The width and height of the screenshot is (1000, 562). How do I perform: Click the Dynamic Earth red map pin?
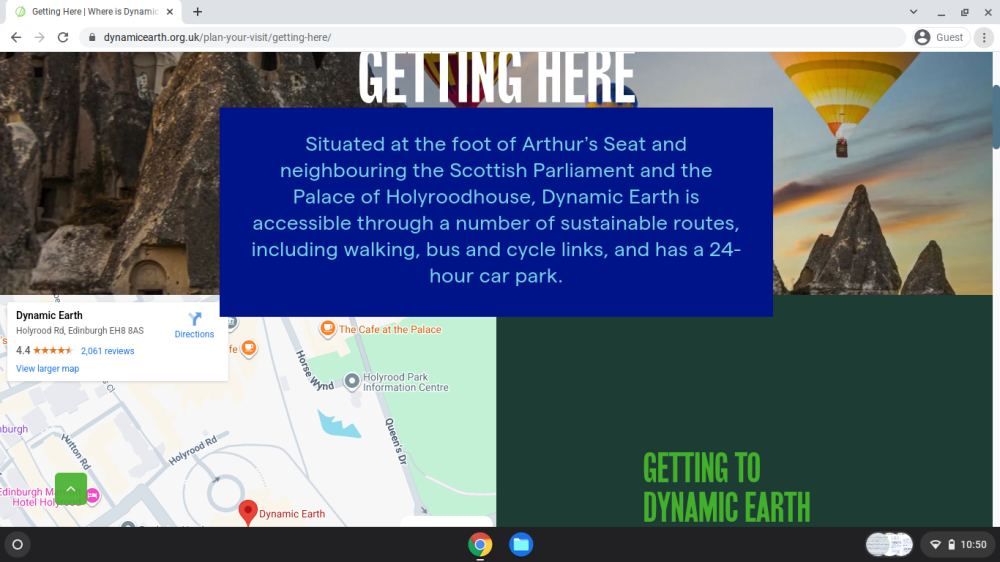(247, 512)
